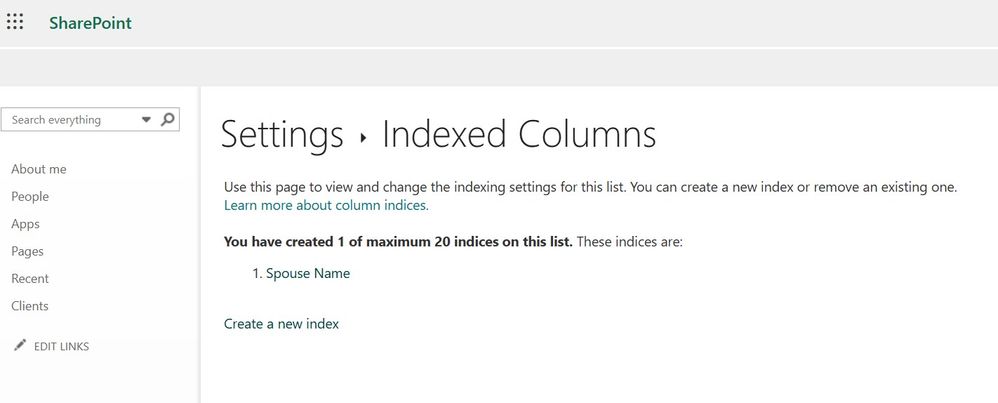Navigate to Pages in the sidebar

[27, 251]
